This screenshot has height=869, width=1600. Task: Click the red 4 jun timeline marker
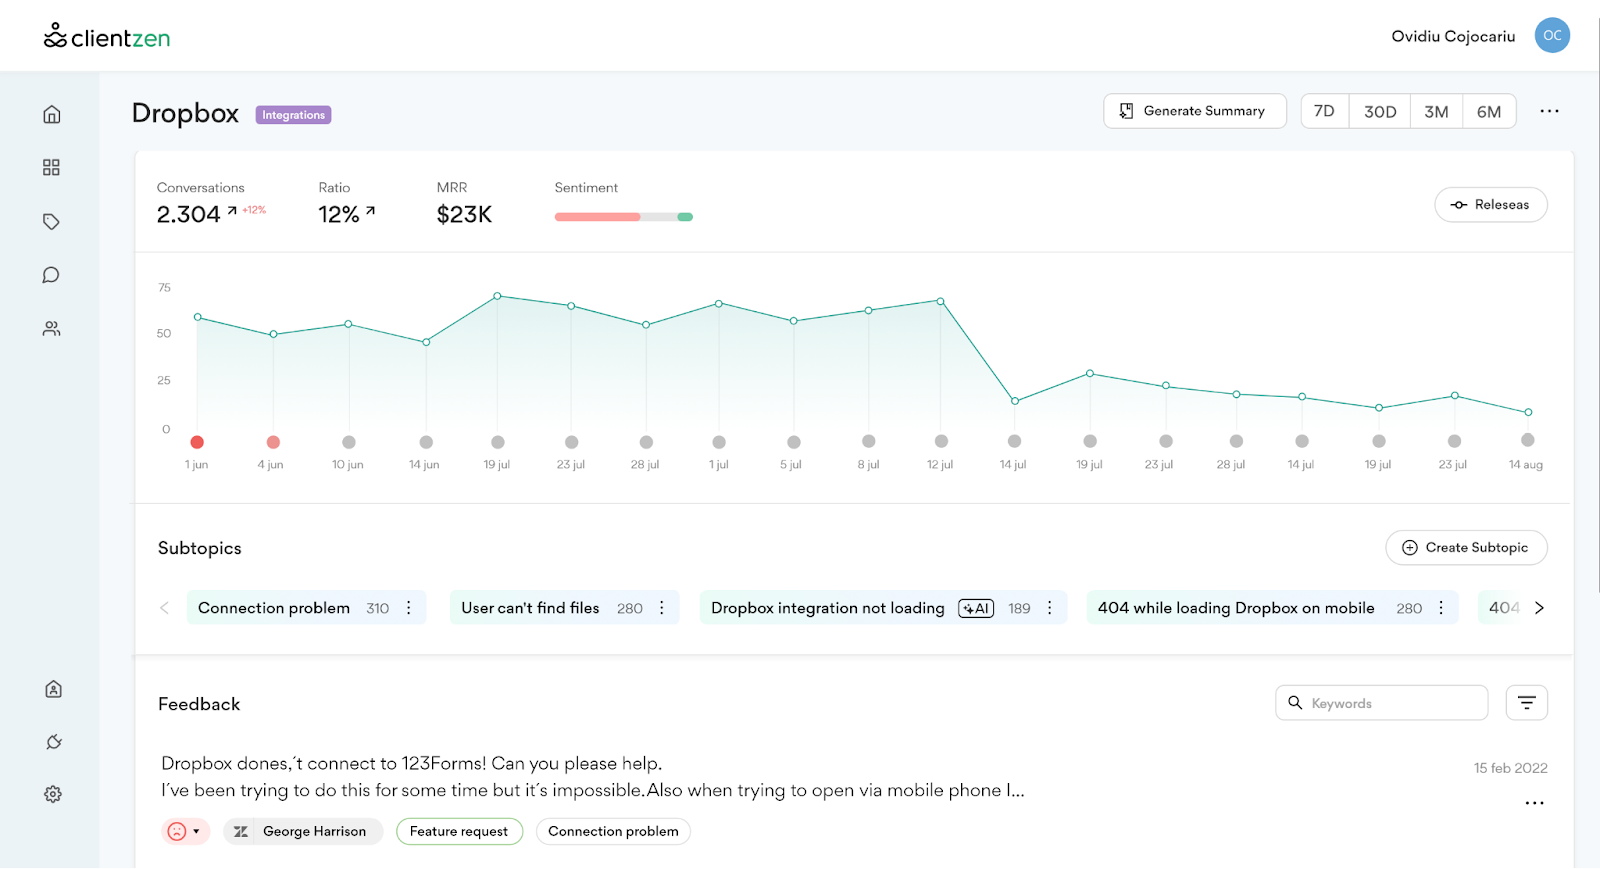(273, 442)
